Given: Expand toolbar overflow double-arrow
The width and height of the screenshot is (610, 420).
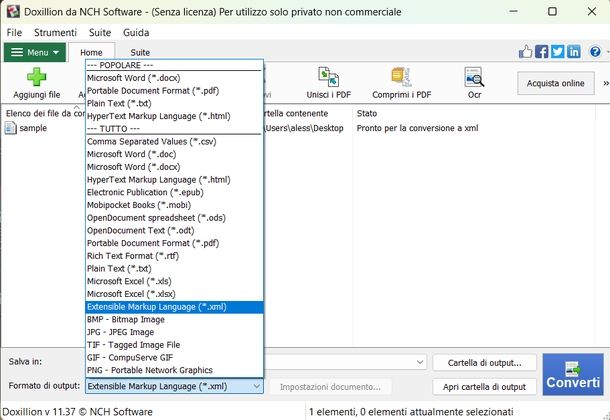Looking at the screenshot, I should coord(605,83).
